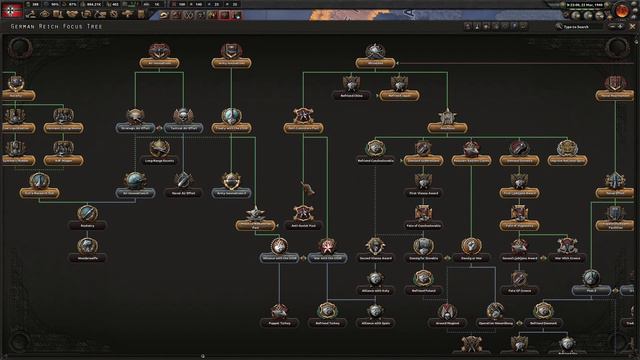Click the Army Innovations II focus label

(x=231, y=193)
